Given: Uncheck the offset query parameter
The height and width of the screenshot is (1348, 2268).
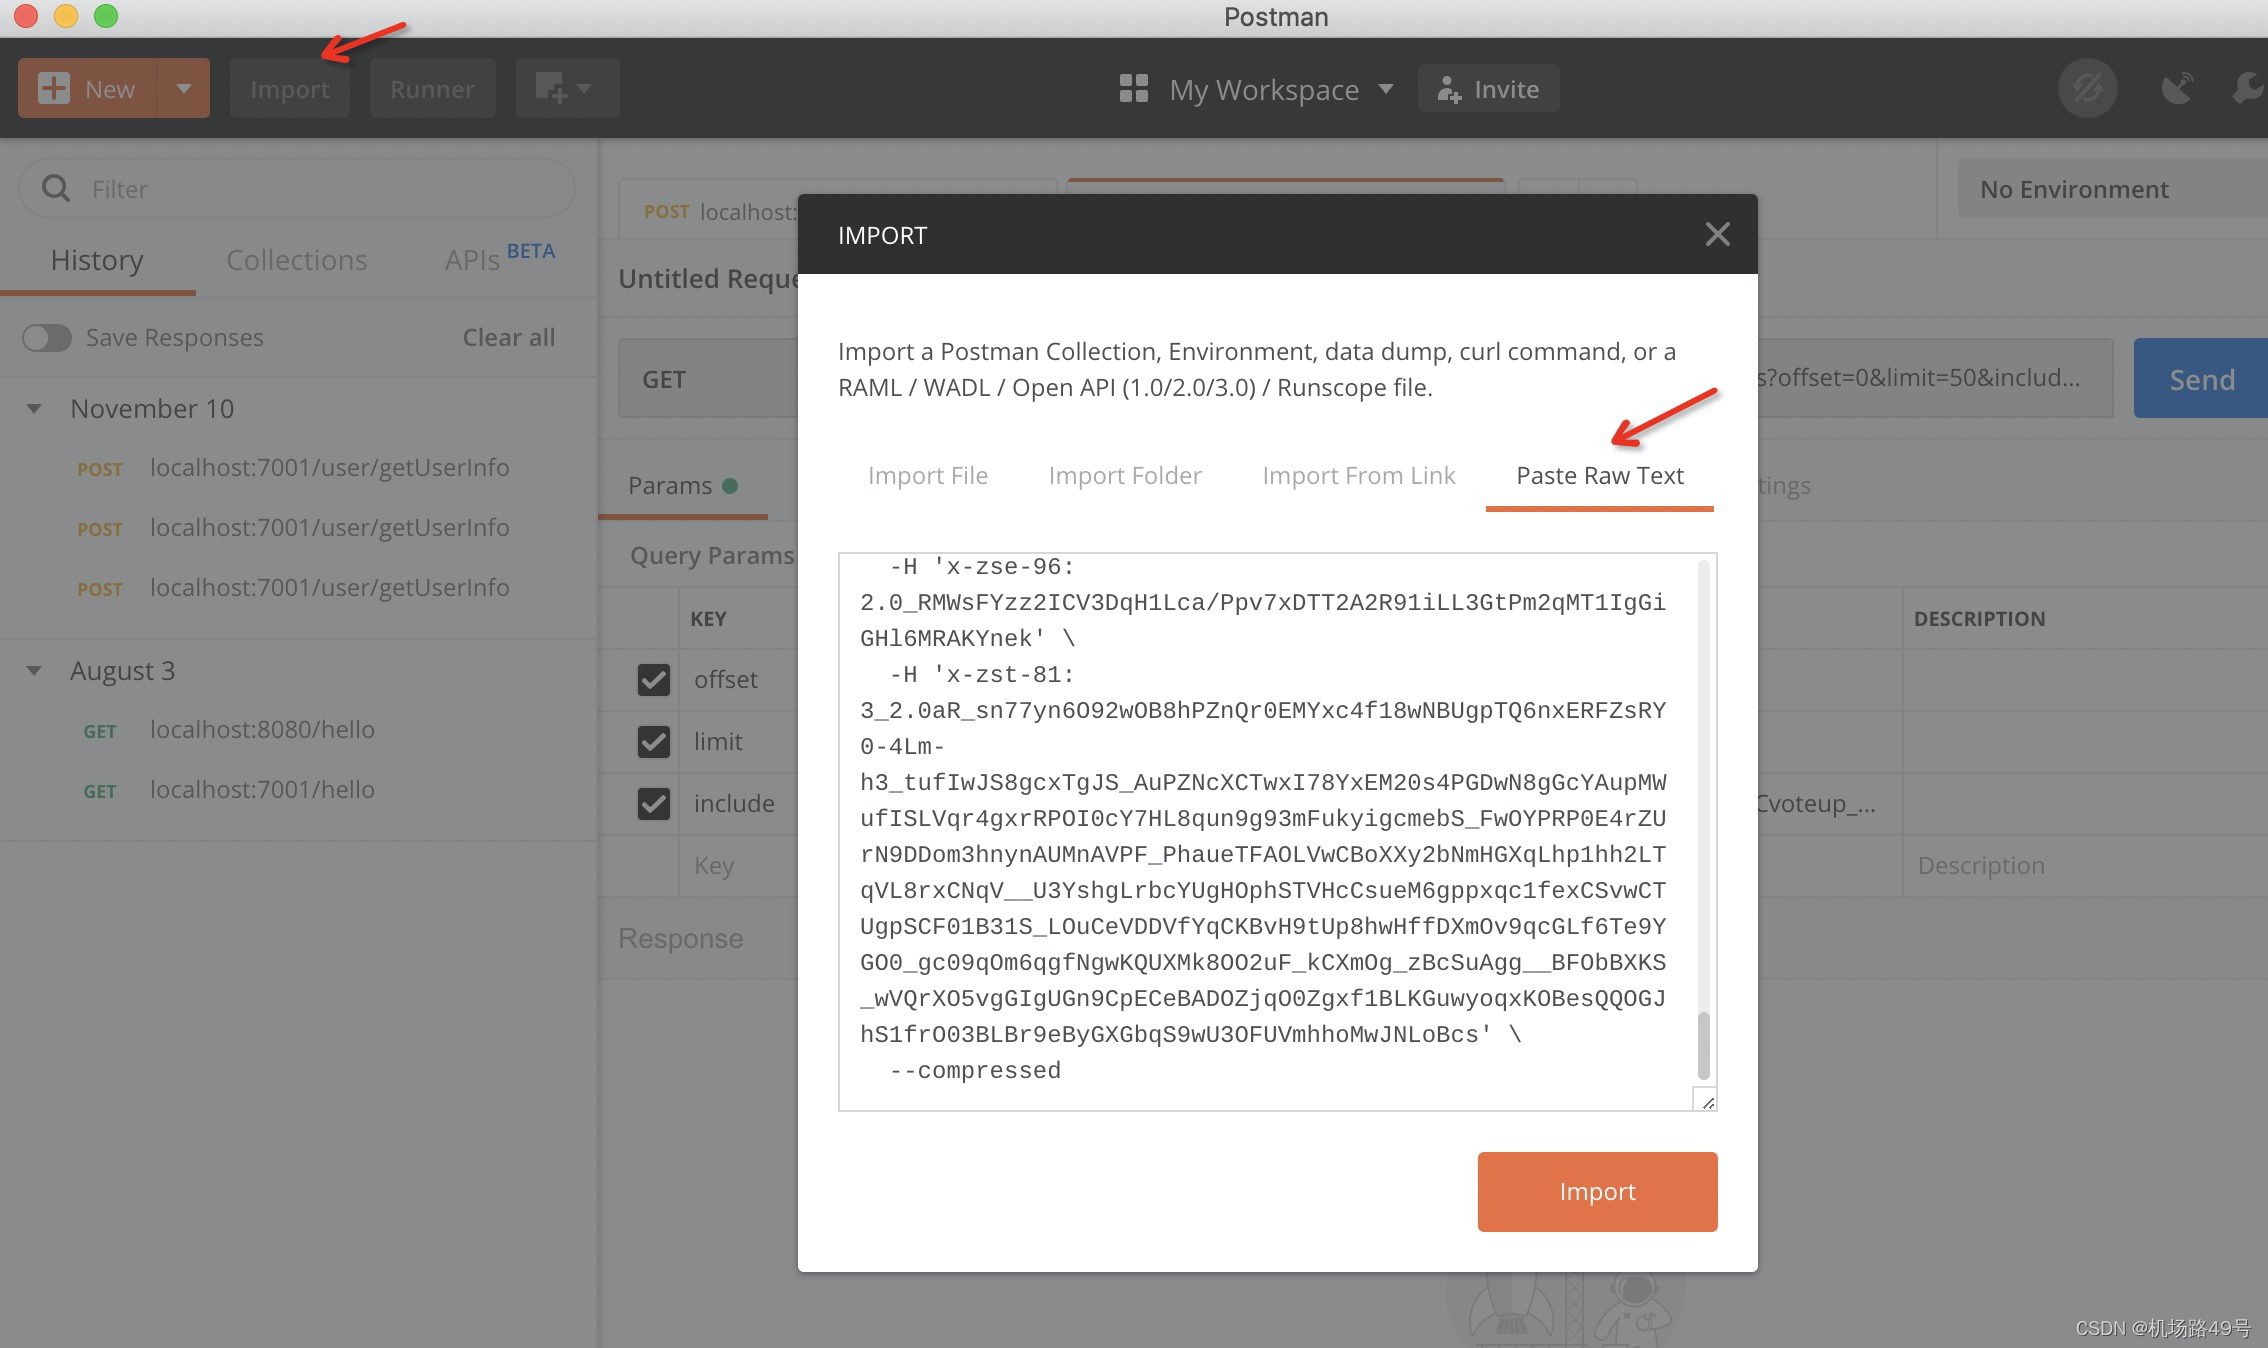Looking at the screenshot, I should (653, 680).
